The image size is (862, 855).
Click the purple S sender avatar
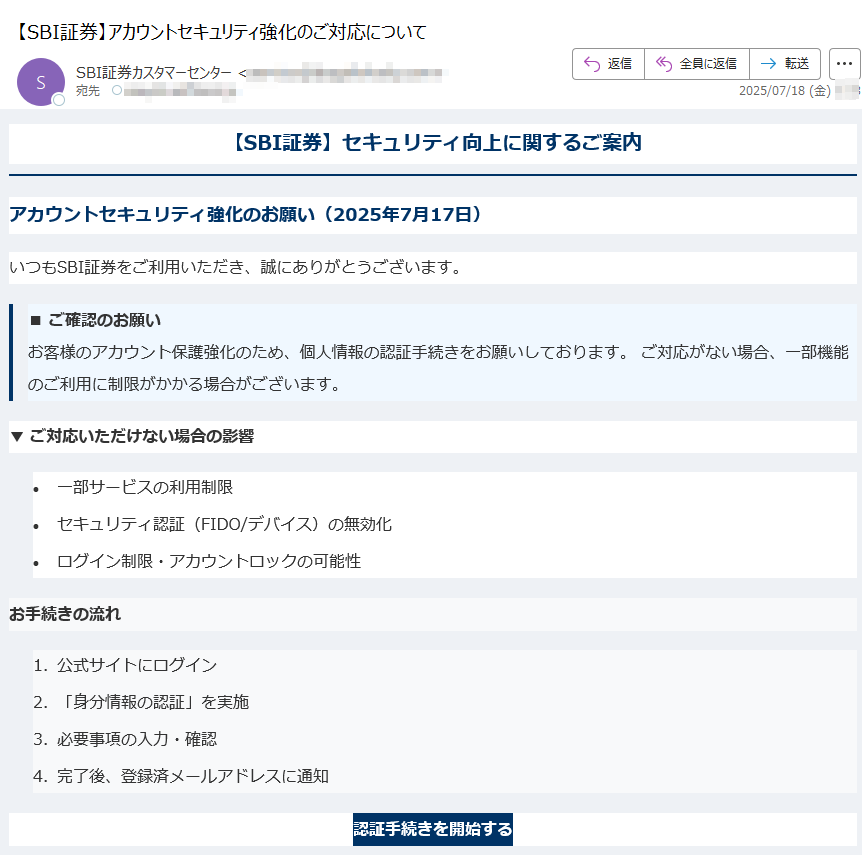[x=41, y=82]
